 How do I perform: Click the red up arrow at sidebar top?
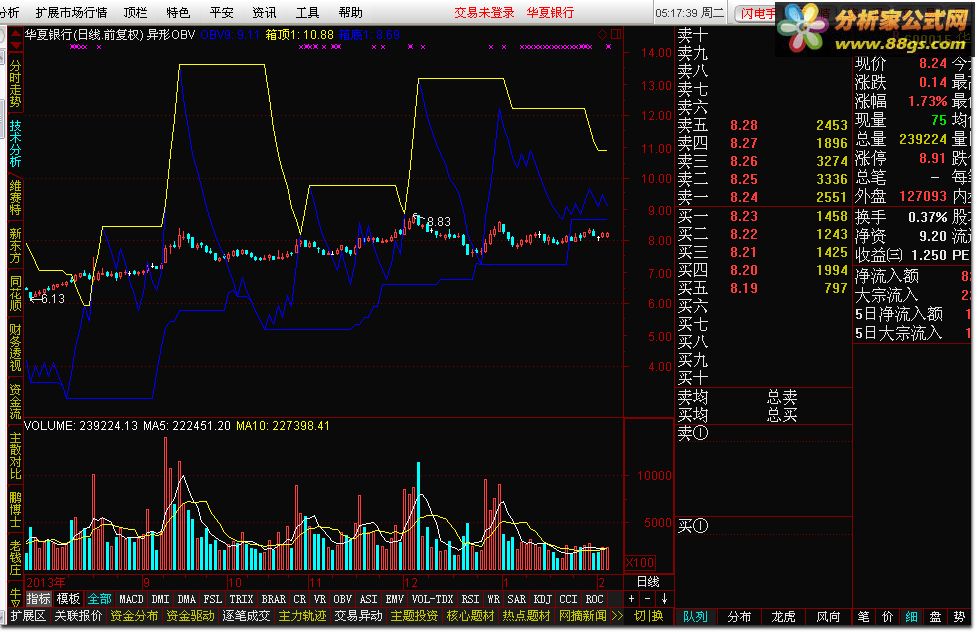click(16, 34)
